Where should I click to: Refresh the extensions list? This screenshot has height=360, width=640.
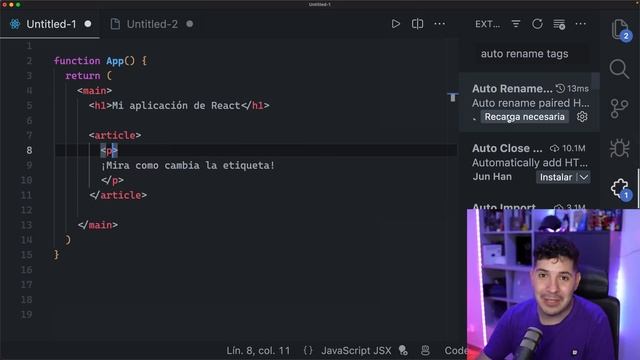[x=538, y=24]
